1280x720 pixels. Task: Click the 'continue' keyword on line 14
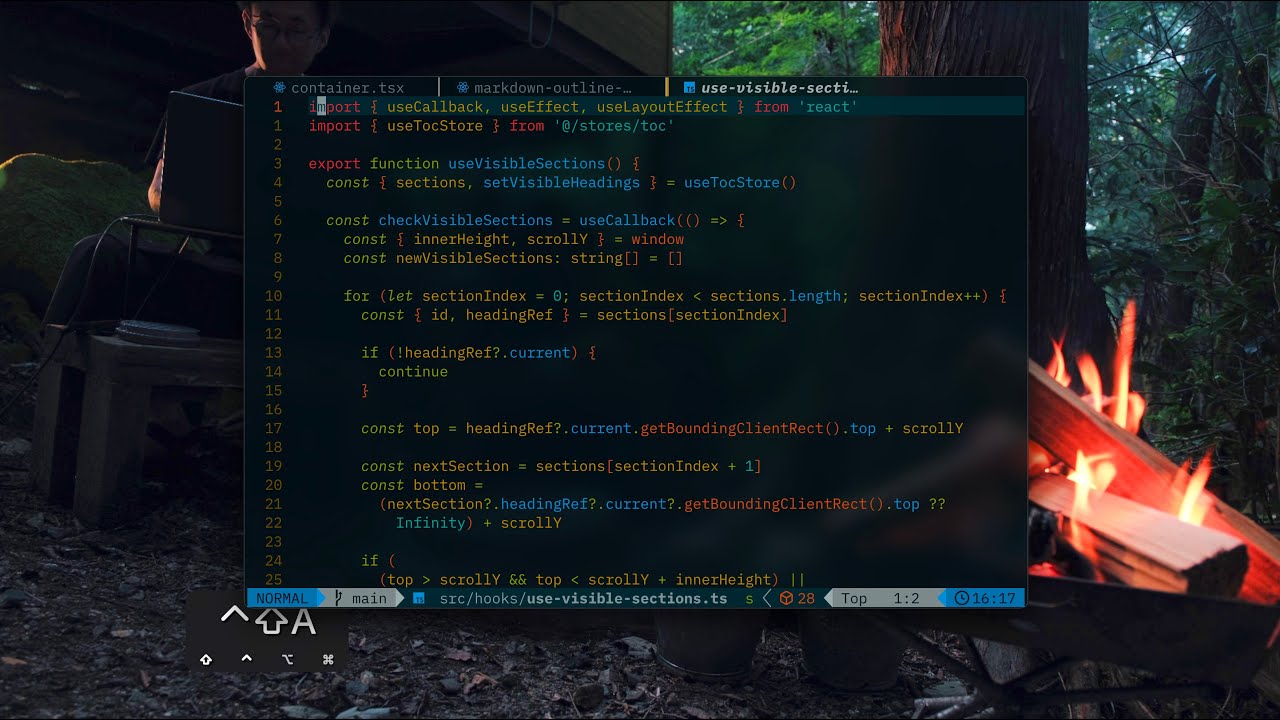pyautogui.click(x=413, y=372)
